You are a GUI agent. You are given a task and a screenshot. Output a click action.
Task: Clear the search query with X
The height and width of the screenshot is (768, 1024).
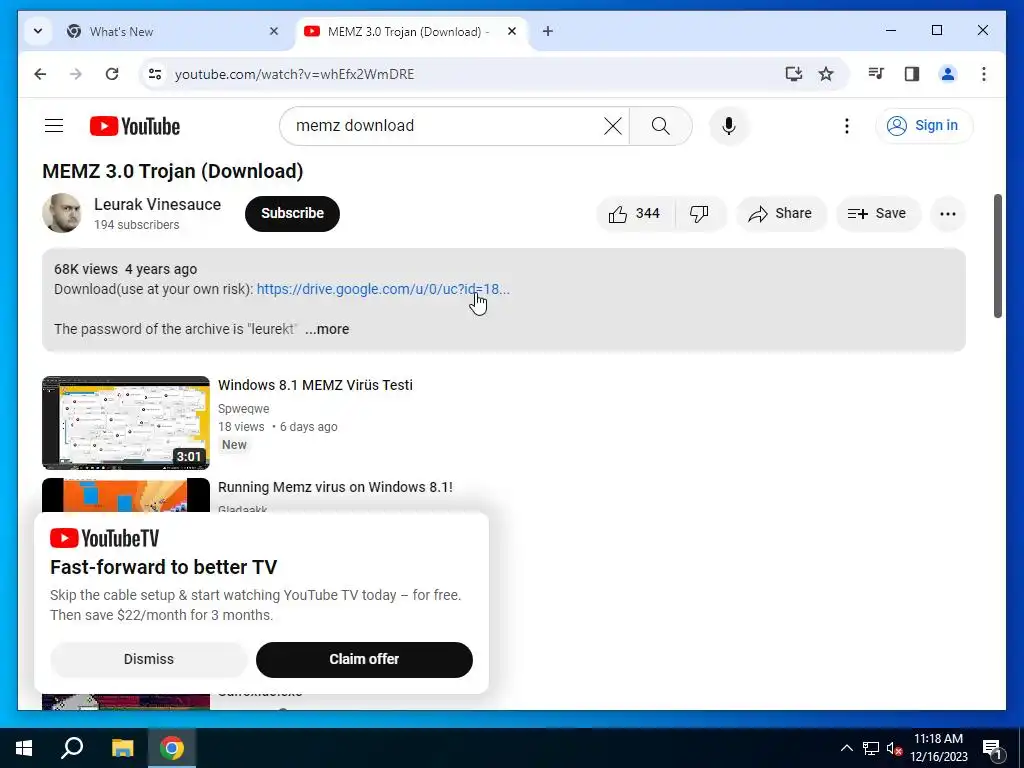coord(613,125)
